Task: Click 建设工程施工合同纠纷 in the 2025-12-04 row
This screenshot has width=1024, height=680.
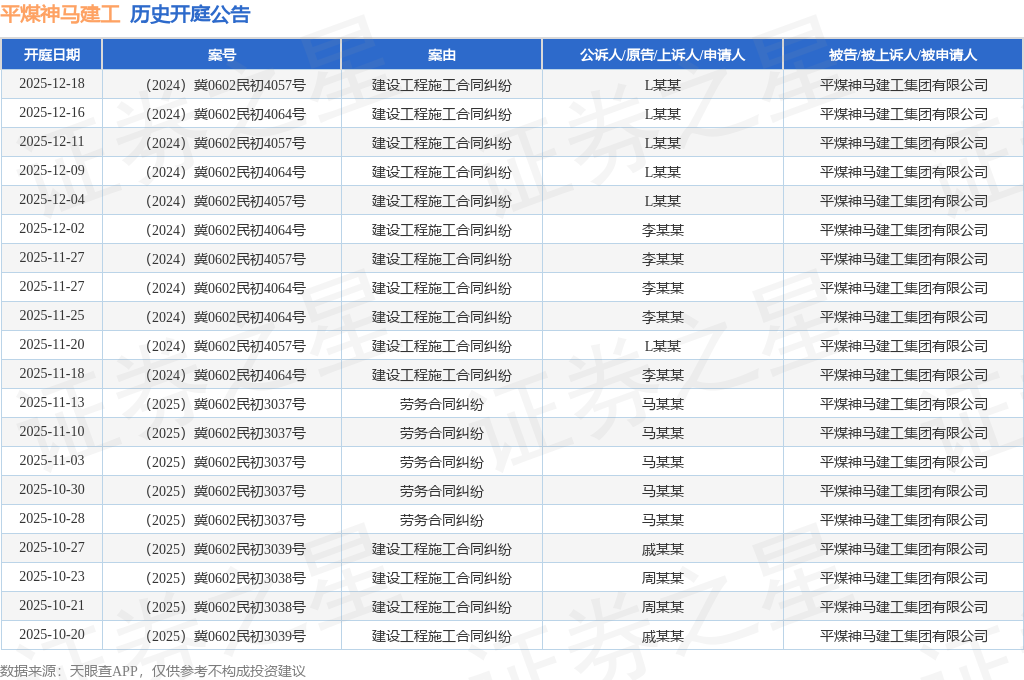Action: pos(441,201)
